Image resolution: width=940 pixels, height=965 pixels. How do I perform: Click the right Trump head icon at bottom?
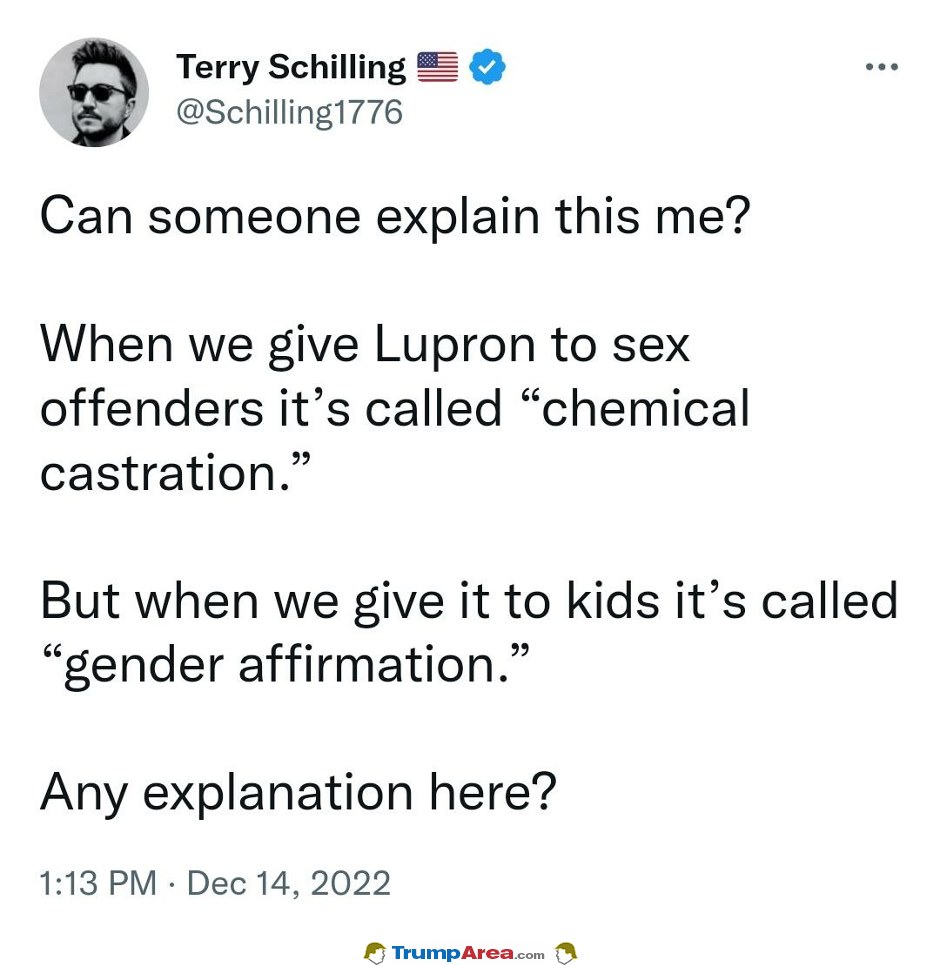pos(566,953)
